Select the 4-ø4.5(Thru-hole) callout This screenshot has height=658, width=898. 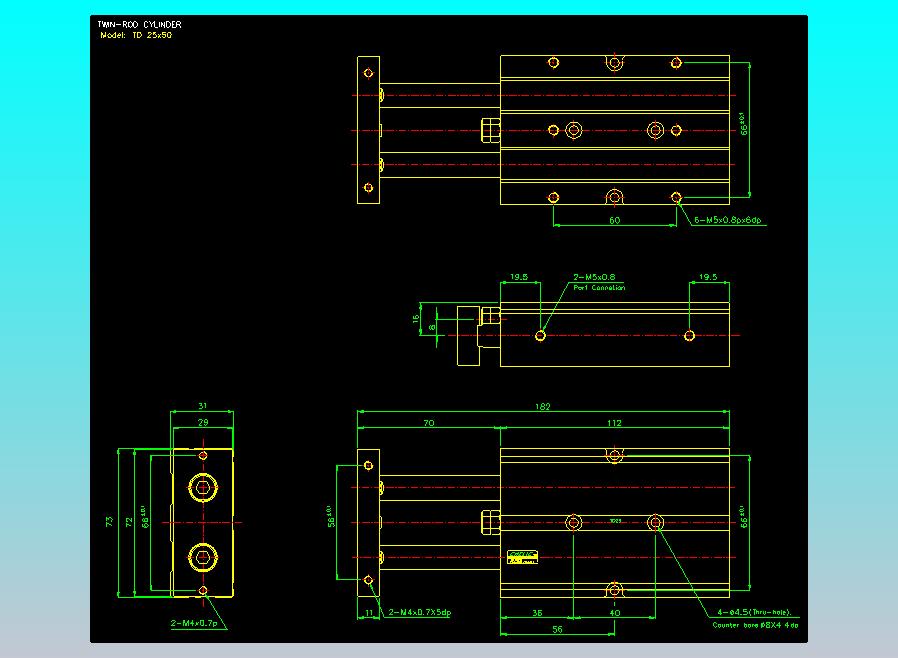[754, 612]
